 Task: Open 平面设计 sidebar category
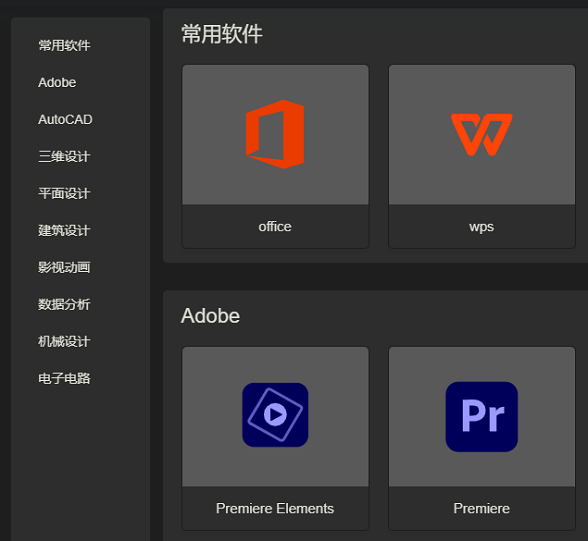[64, 193]
